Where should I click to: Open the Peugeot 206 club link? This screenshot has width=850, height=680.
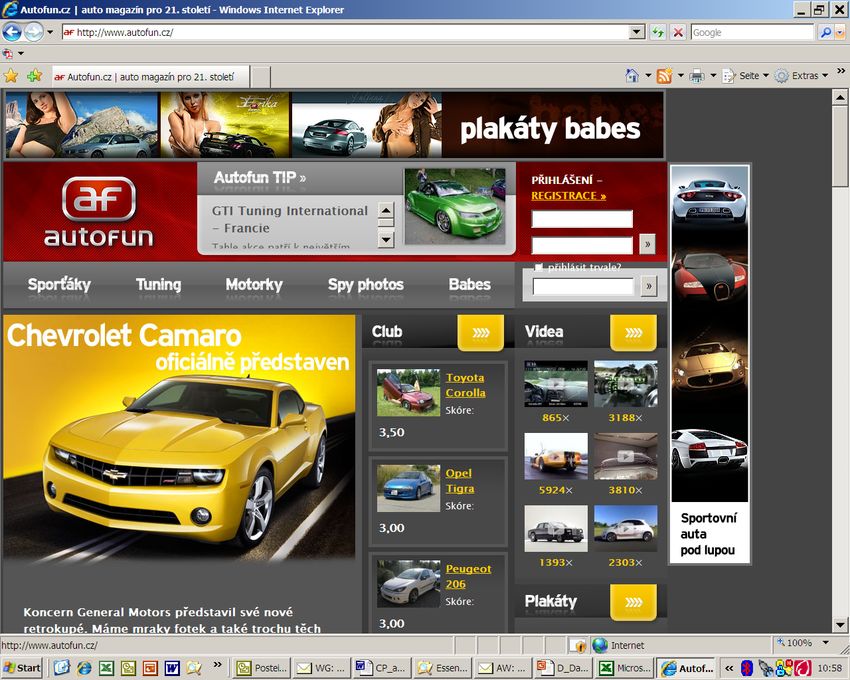468,576
